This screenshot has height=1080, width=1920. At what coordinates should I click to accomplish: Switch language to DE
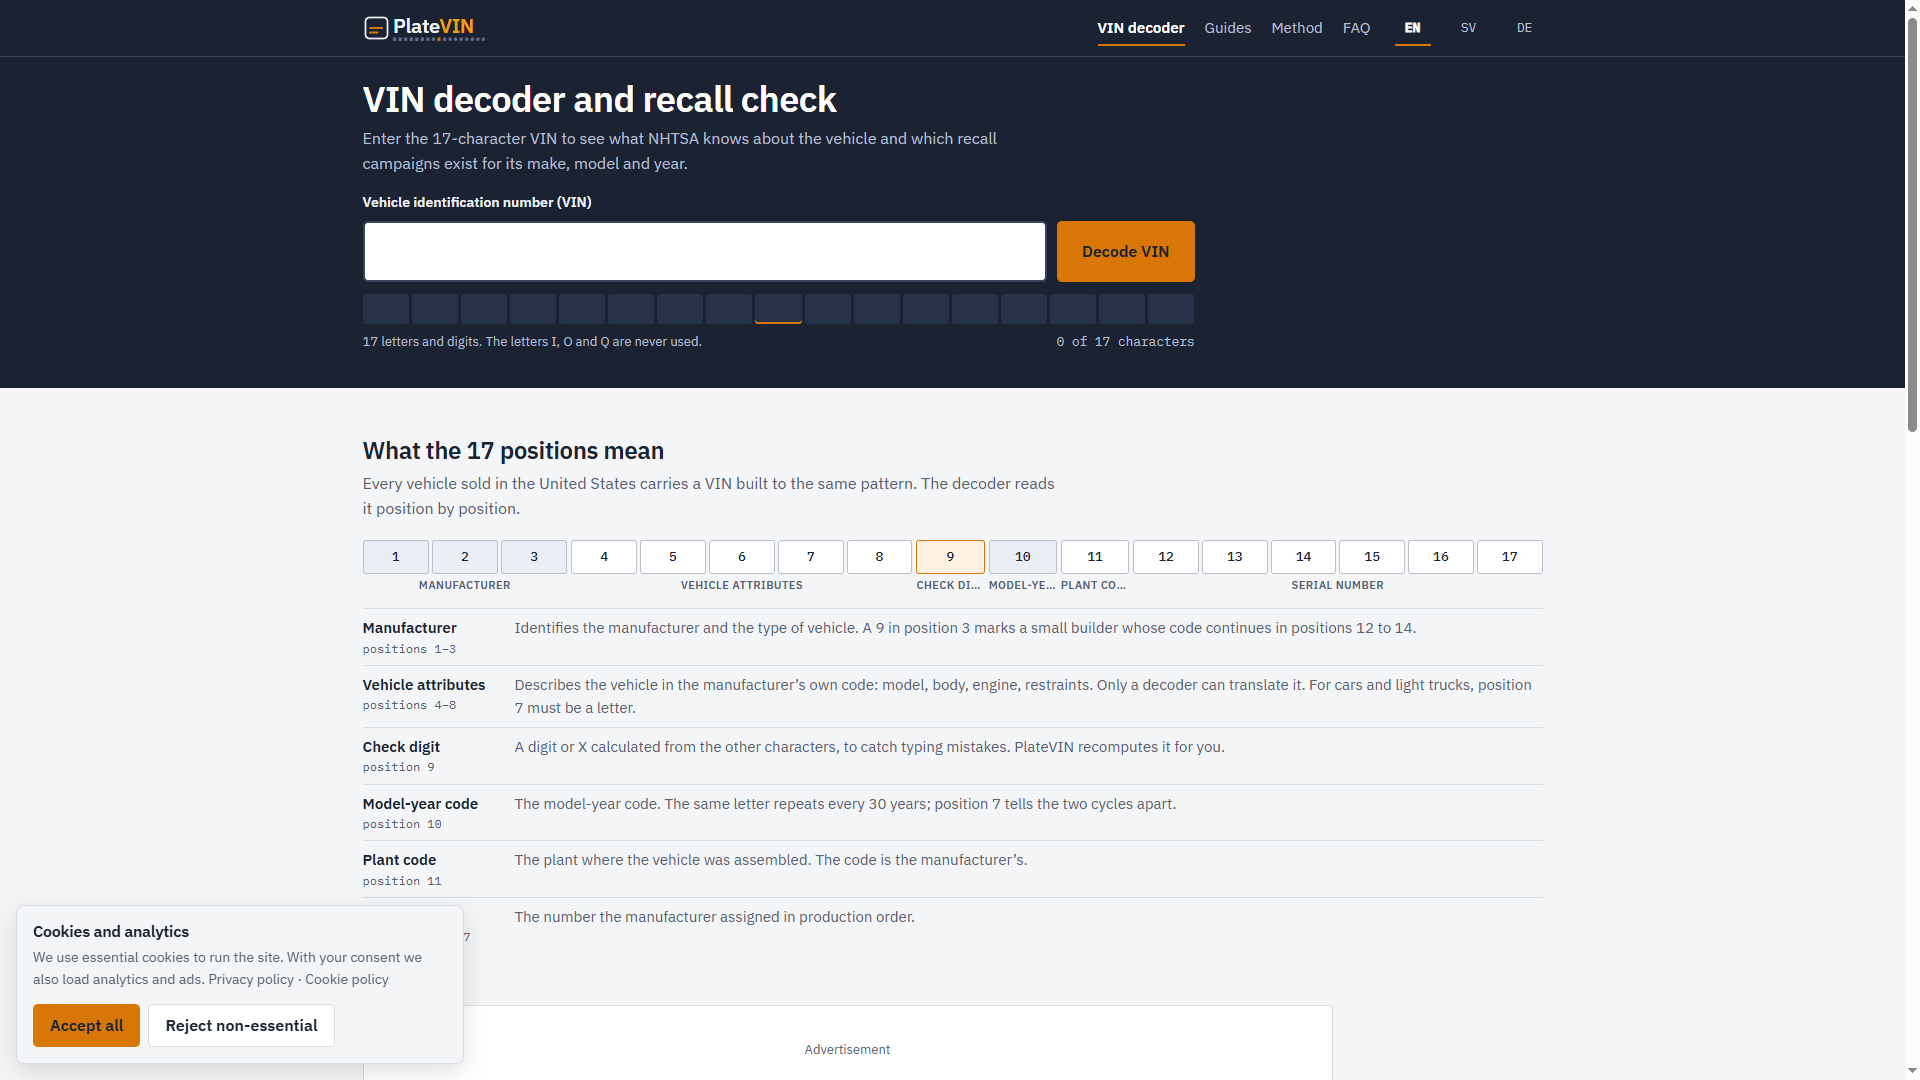1524,28
